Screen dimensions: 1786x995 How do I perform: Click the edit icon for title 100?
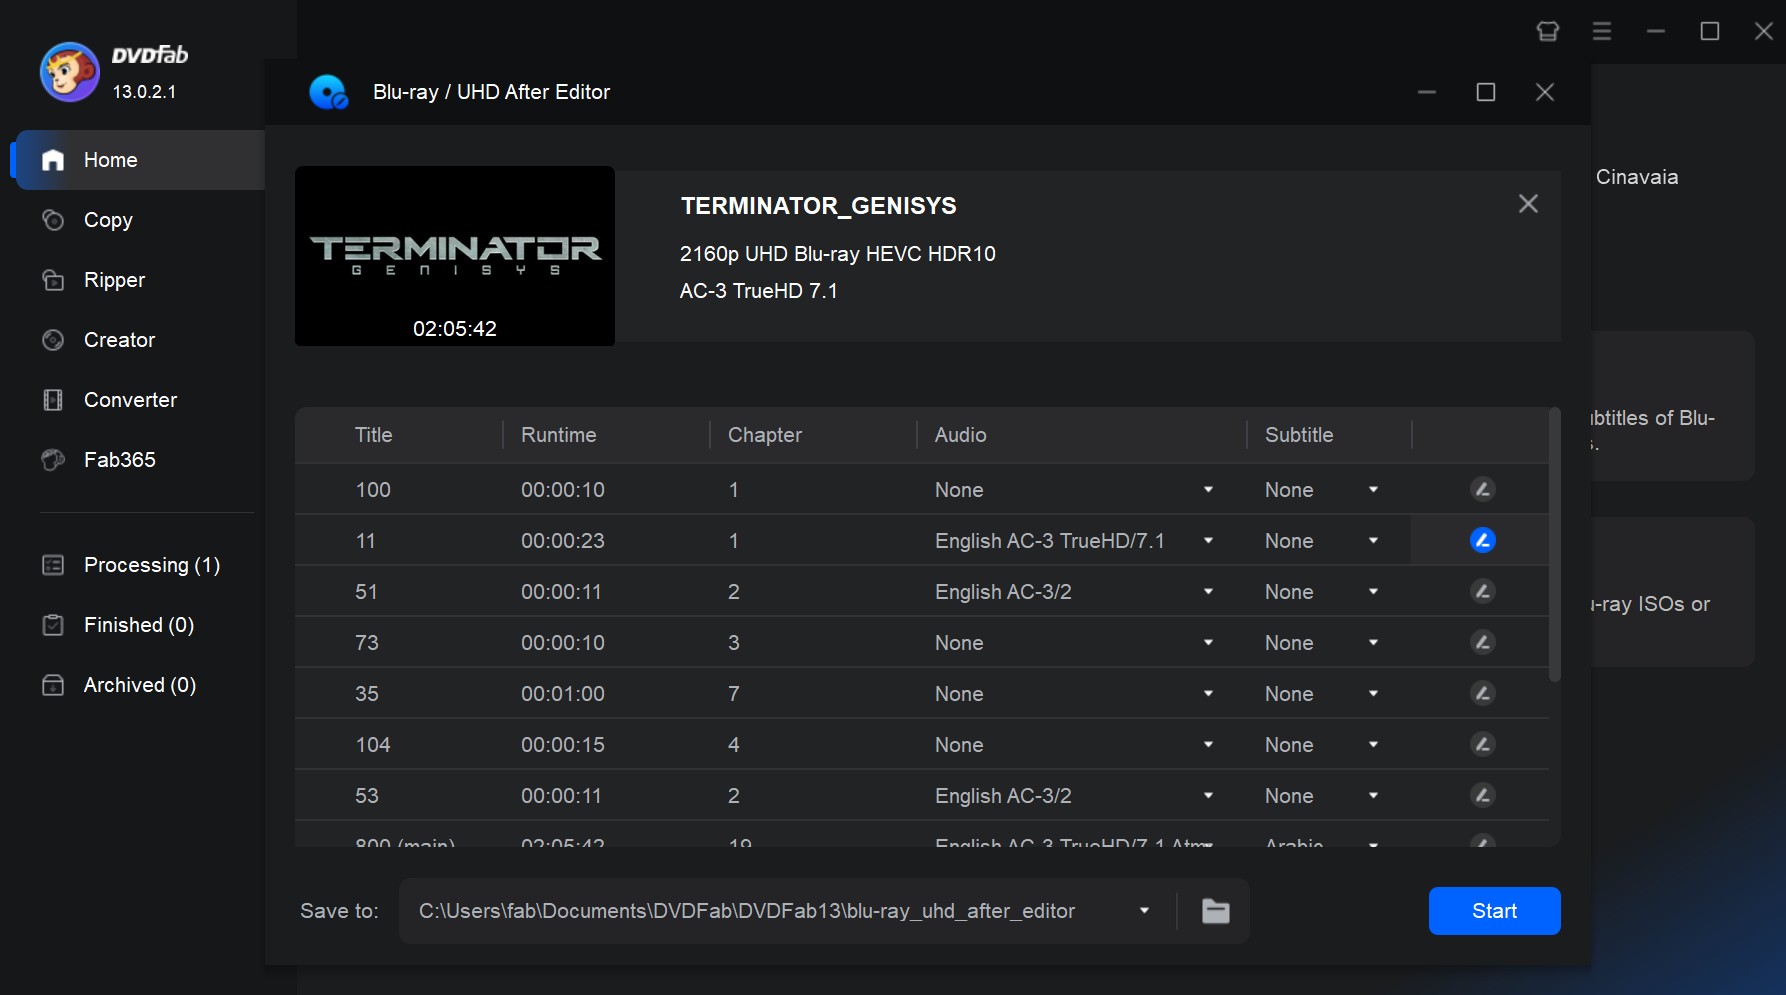click(1482, 490)
